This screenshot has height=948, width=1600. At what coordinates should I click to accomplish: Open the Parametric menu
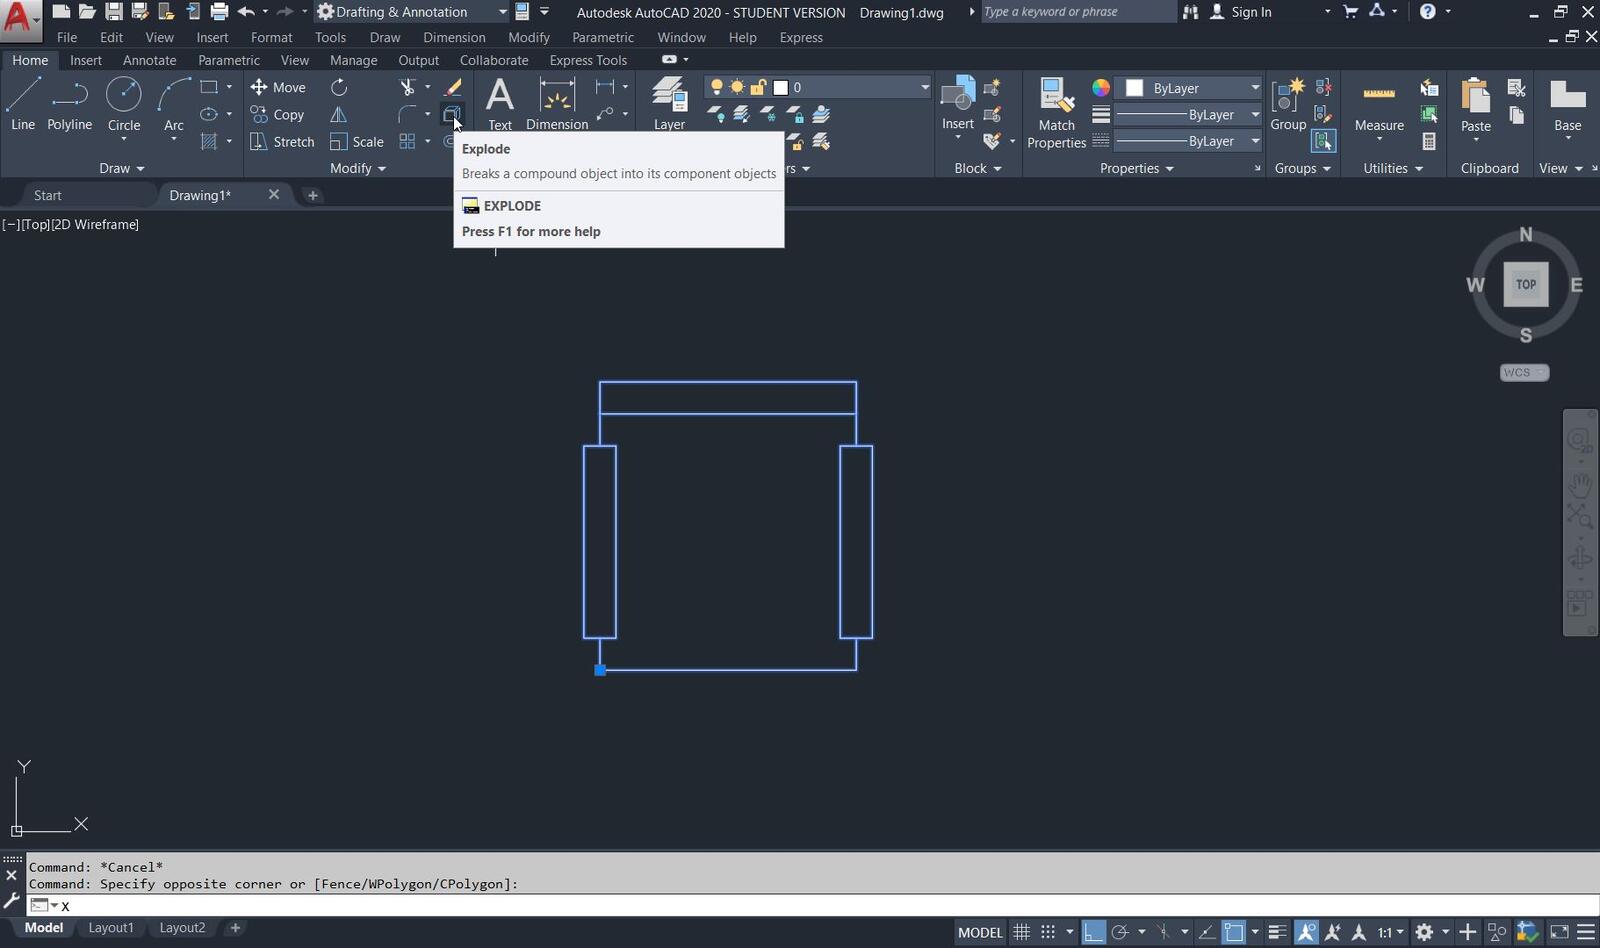[x=603, y=37]
